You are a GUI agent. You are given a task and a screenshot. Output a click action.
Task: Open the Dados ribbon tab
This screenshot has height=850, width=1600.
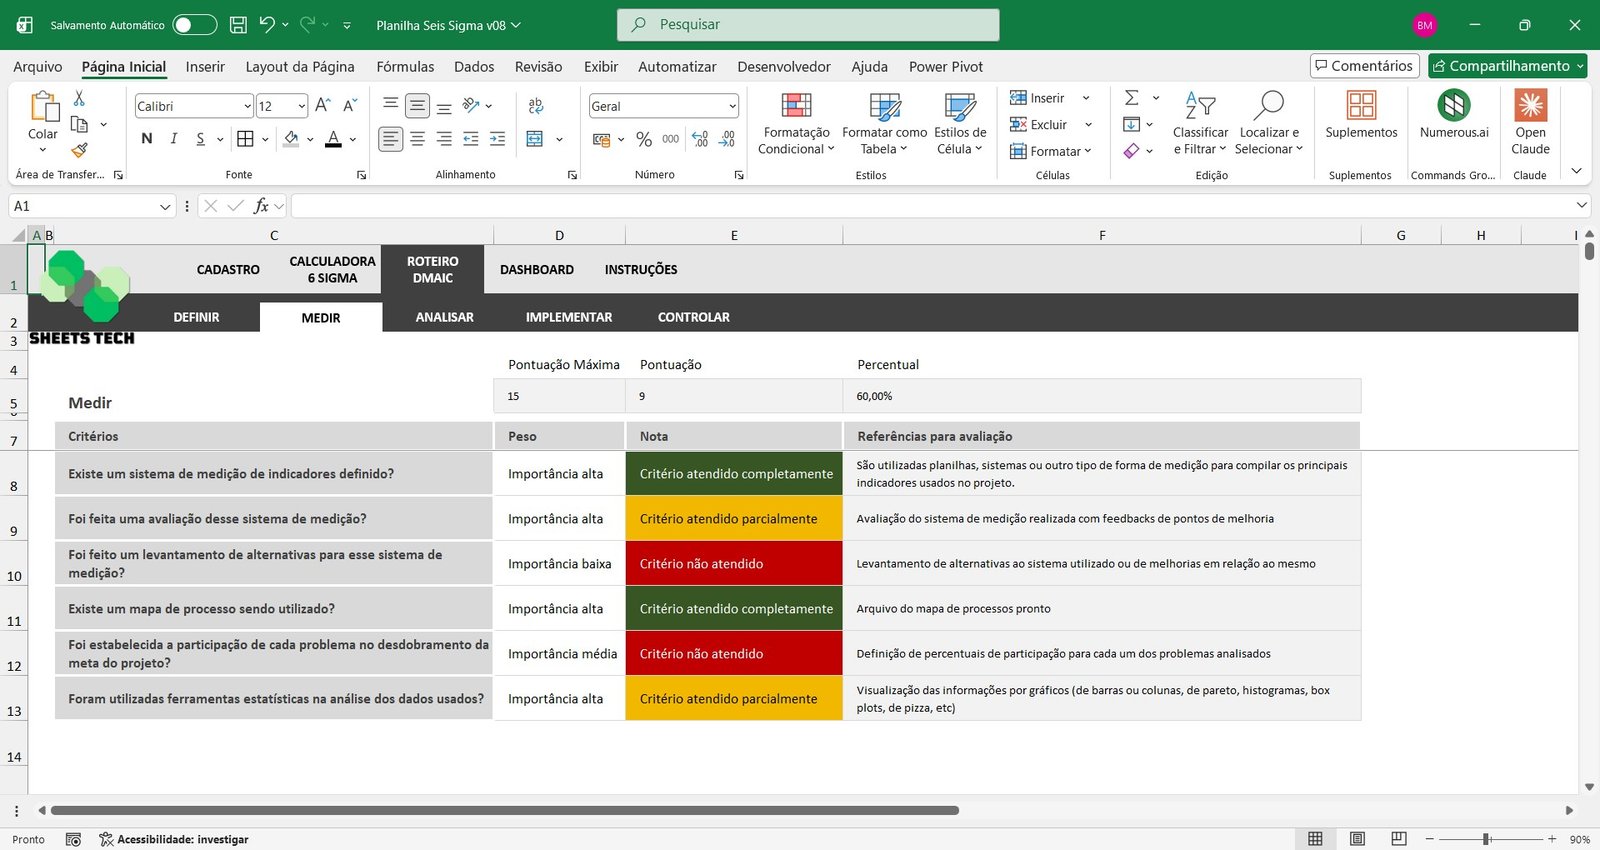[474, 67]
